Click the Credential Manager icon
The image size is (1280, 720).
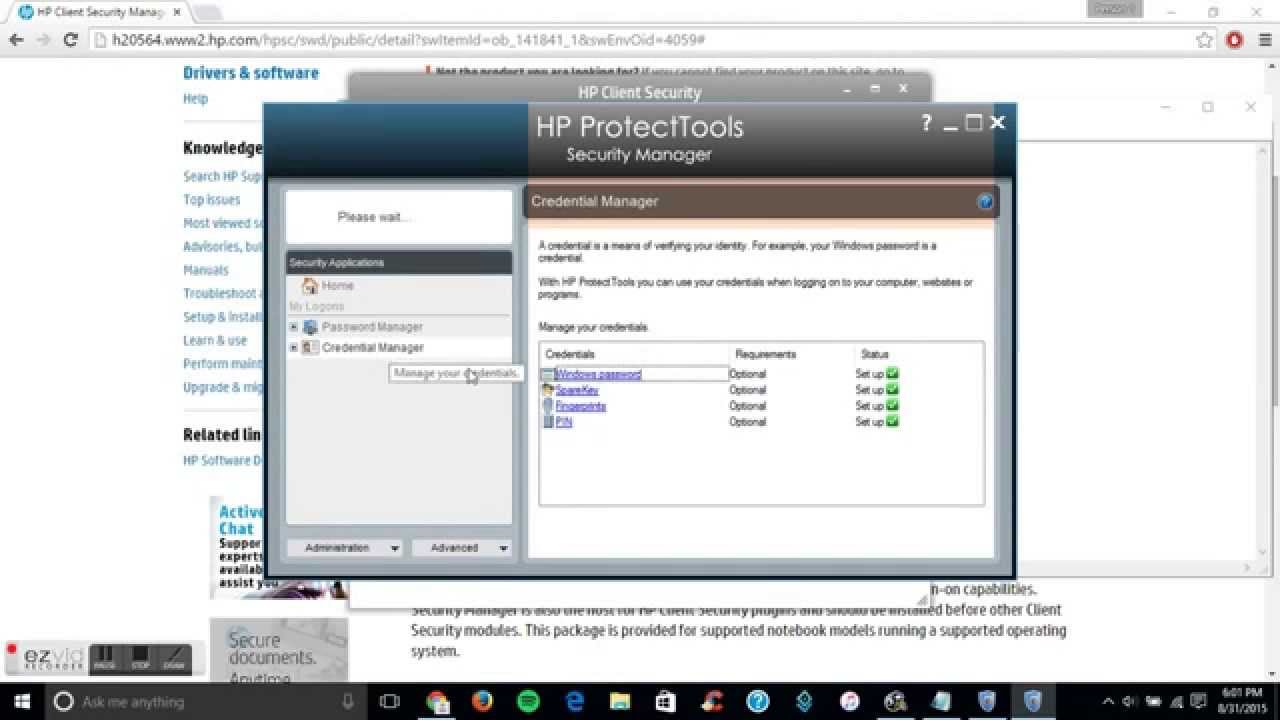[x=310, y=348]
